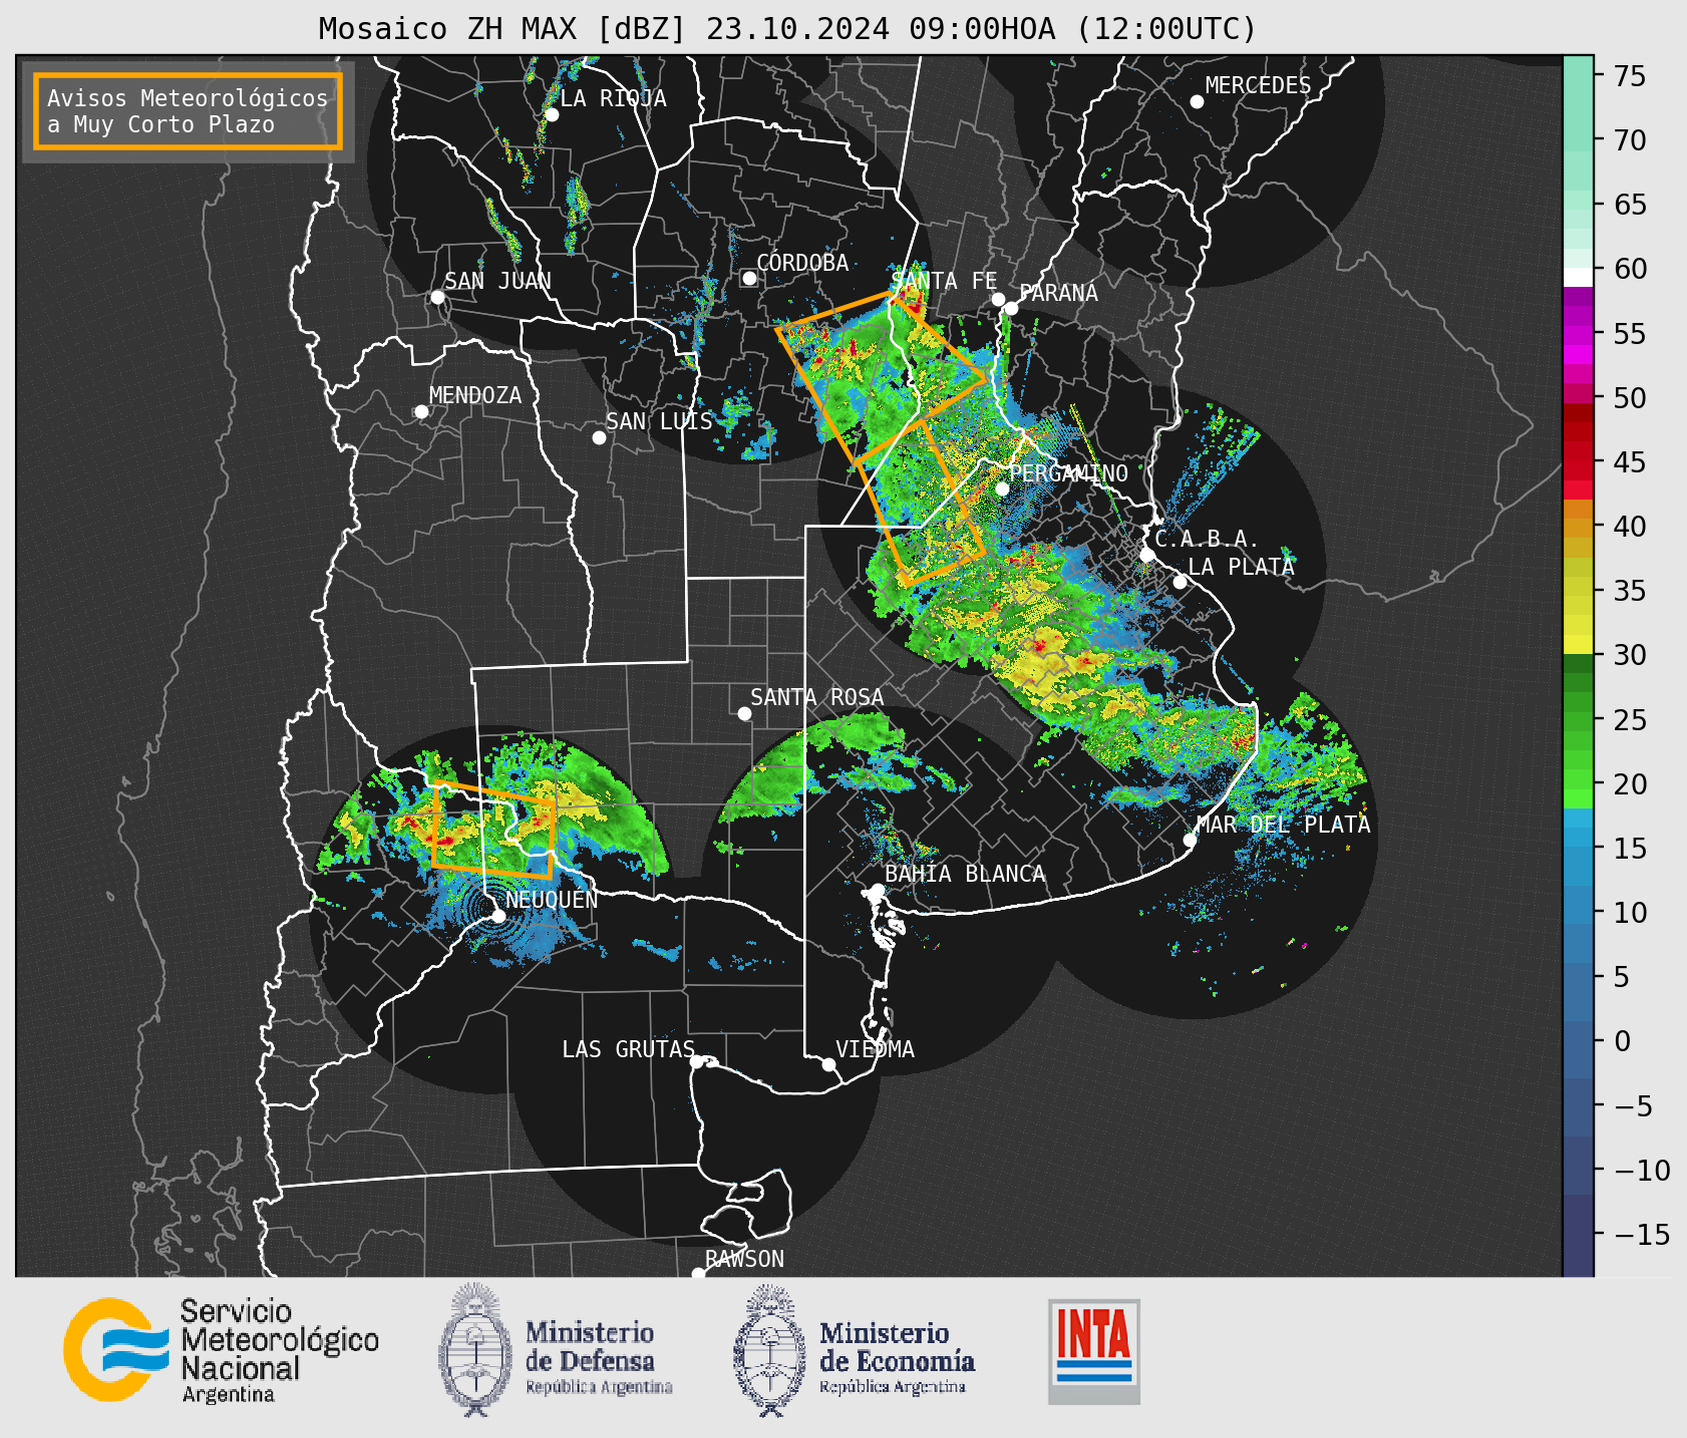
Task: Click the PARANÁ city marker
Action: 1011,308
